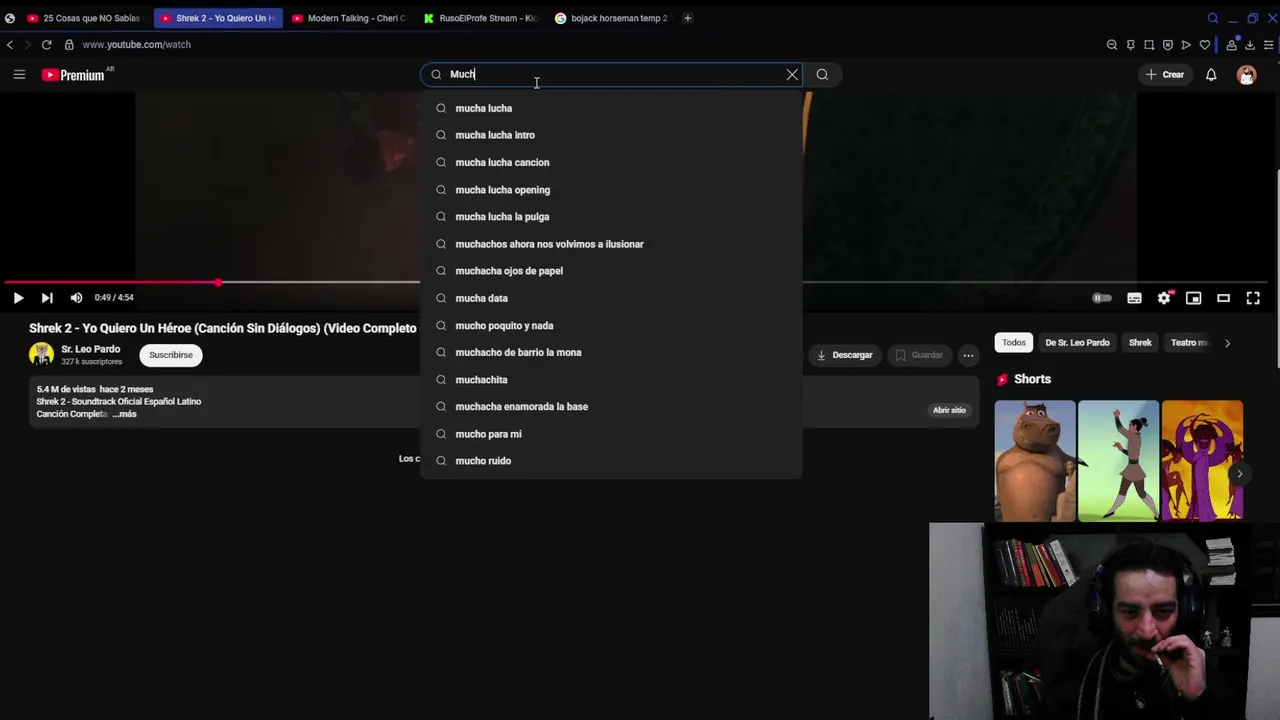This screenshot has height=720, width=1280.
Task: Open a new browser tab with plus
Action: pyautogui.click(x=687, y=18)
